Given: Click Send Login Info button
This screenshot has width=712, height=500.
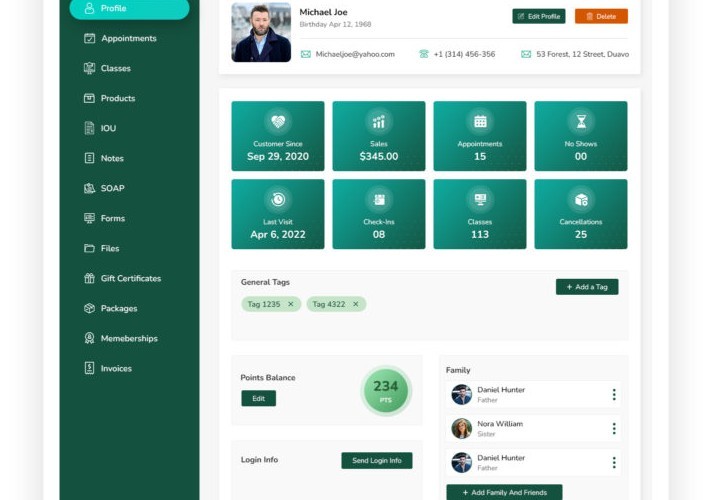Looking at the screenshot, I should 376,460.
